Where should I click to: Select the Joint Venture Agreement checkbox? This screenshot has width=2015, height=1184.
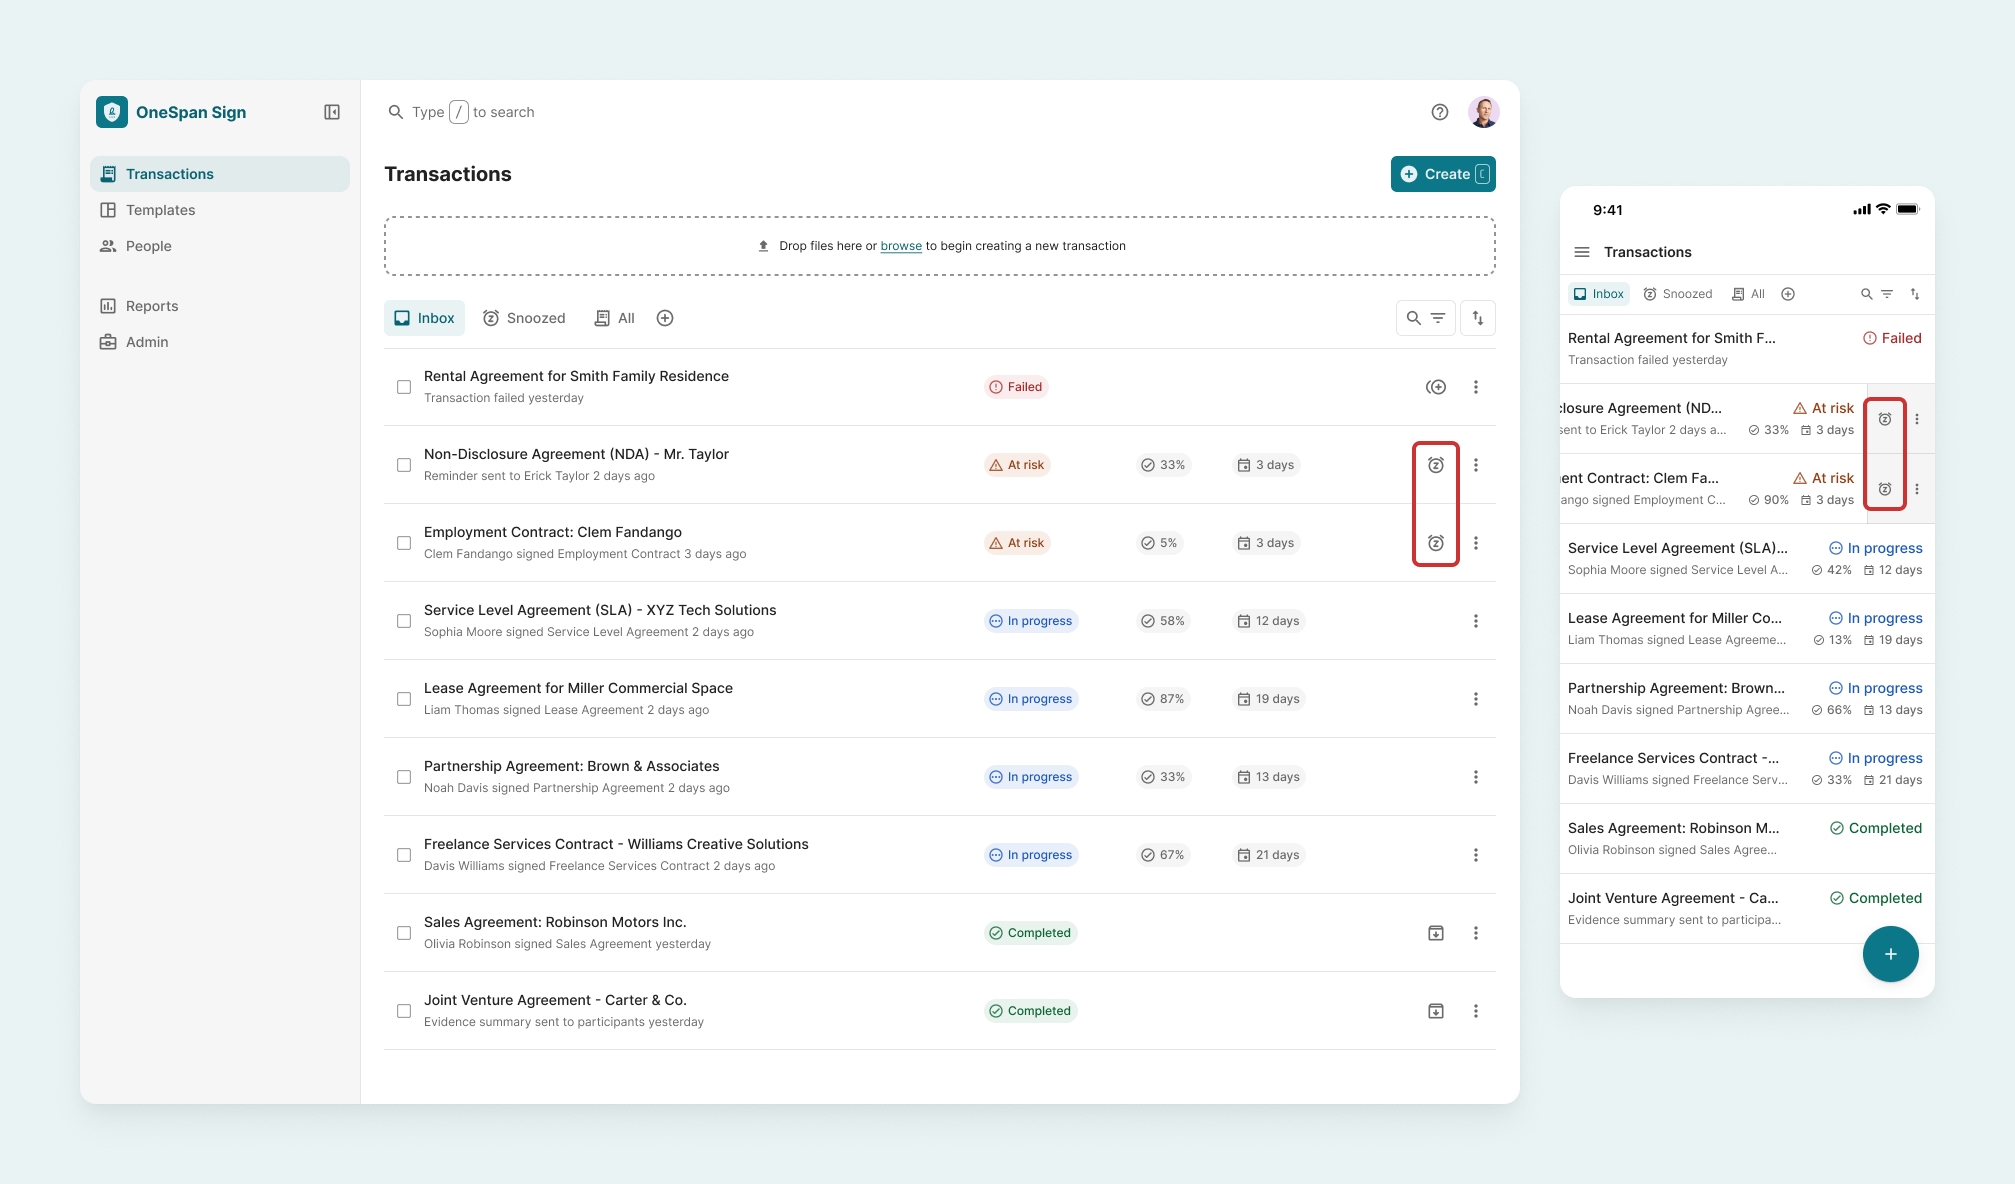click(x=404, y=1010)
